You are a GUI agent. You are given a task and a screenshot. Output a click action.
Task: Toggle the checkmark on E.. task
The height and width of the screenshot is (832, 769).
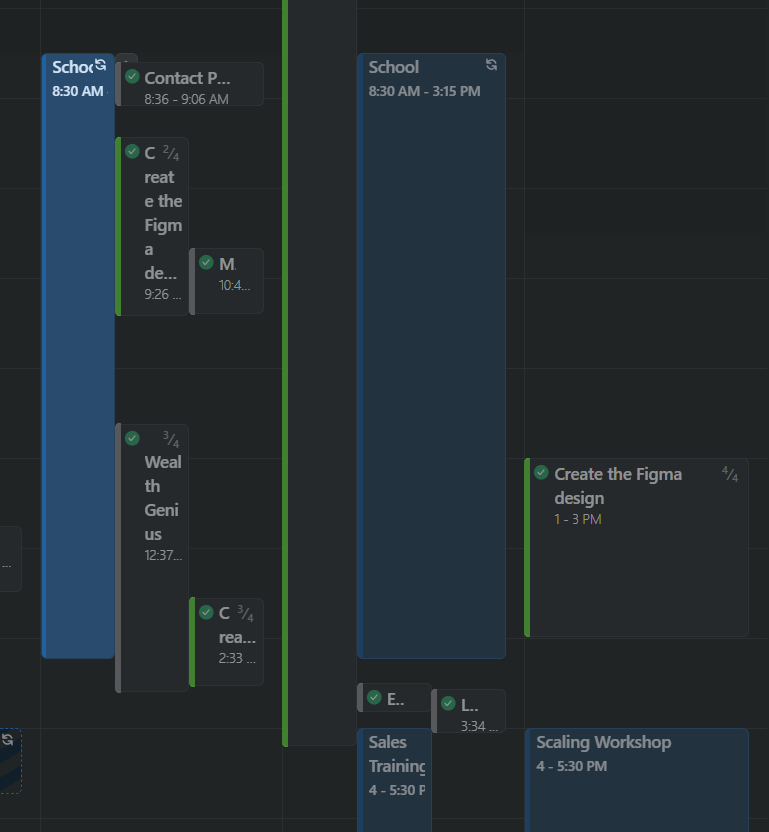[374, 697]
